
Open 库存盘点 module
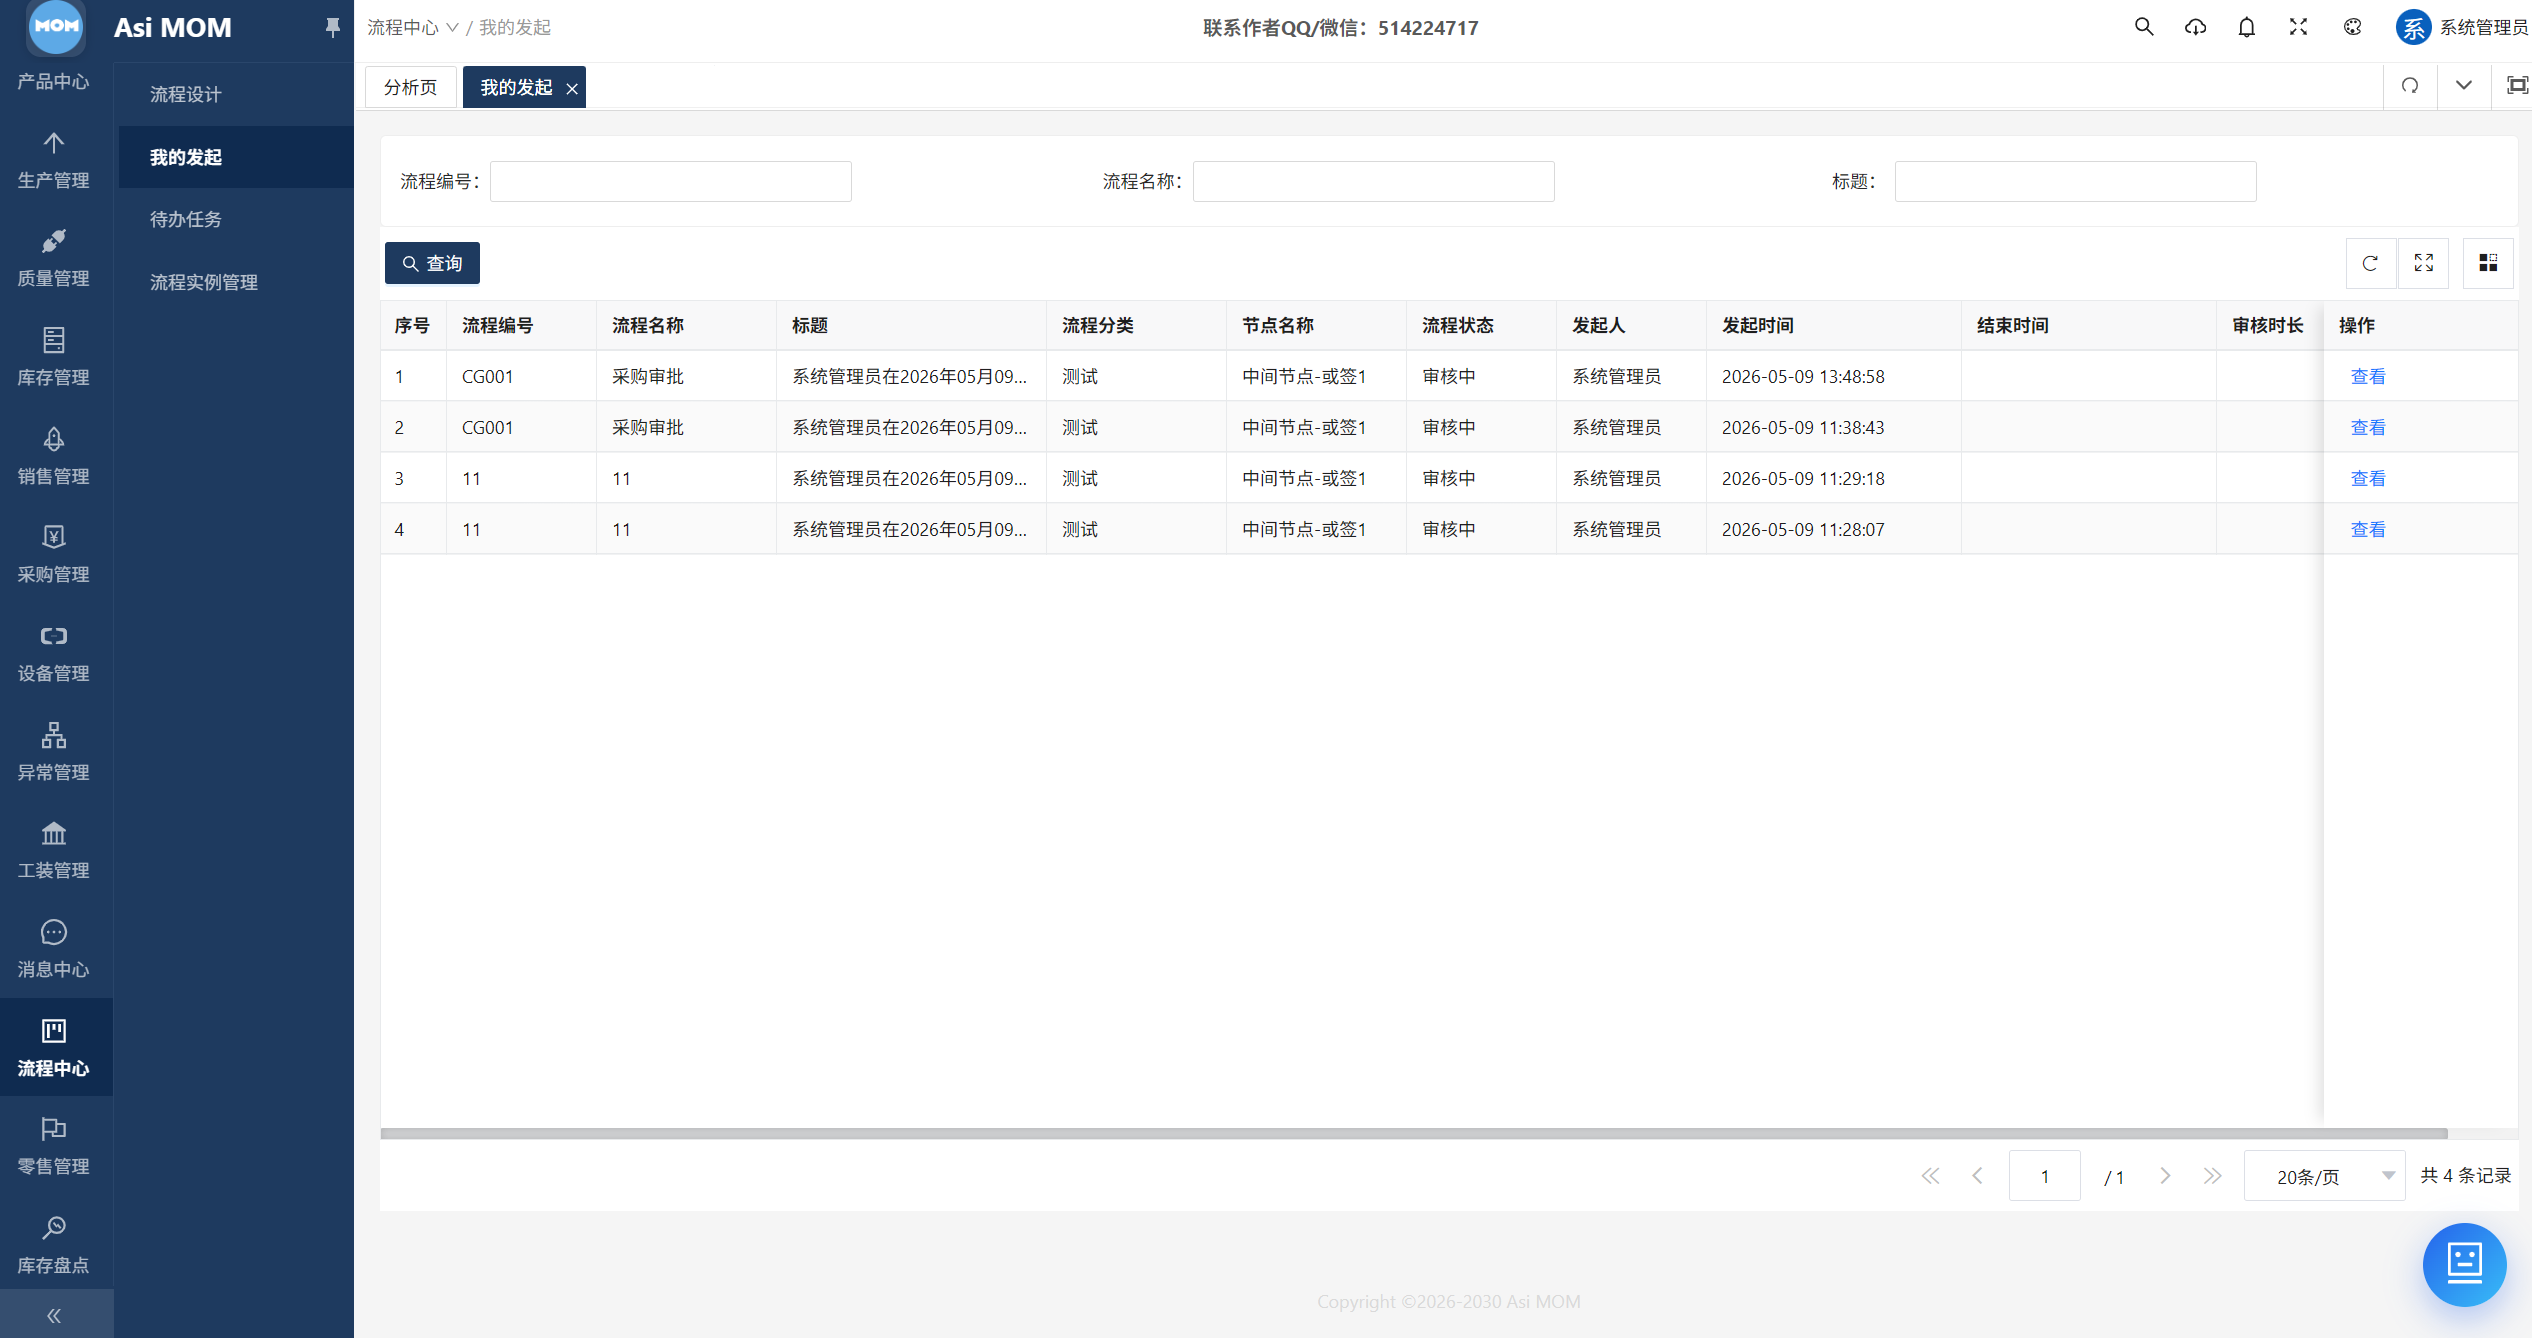click(54, 1245)
